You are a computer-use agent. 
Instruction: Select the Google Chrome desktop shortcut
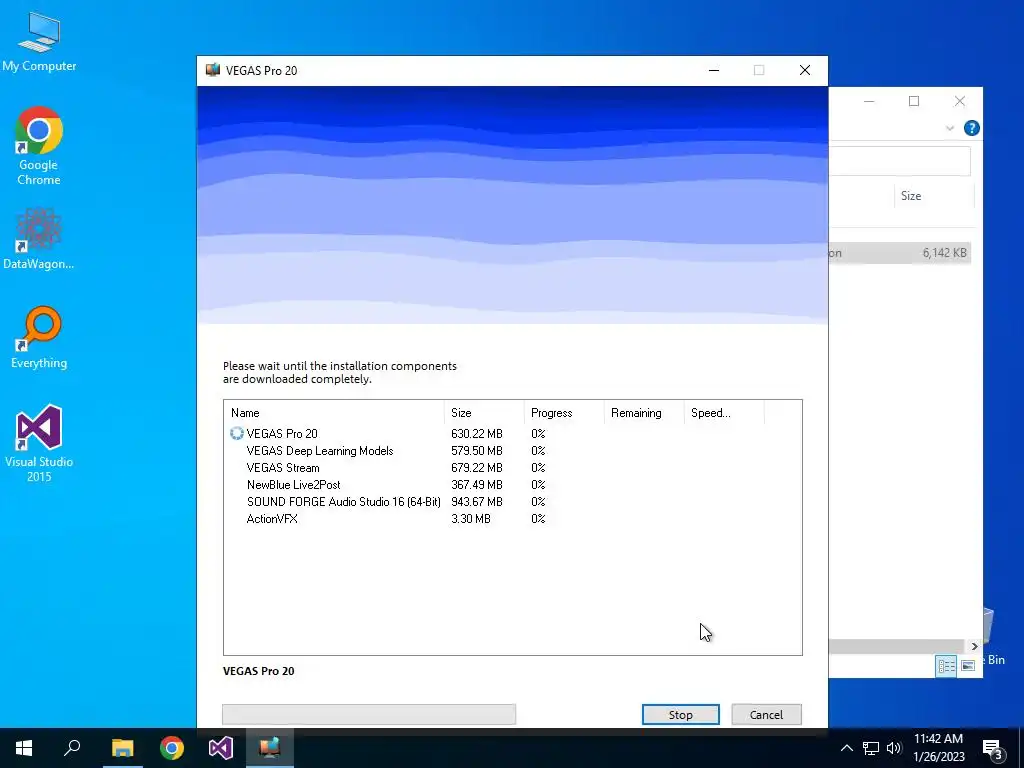tap(39, 146)
